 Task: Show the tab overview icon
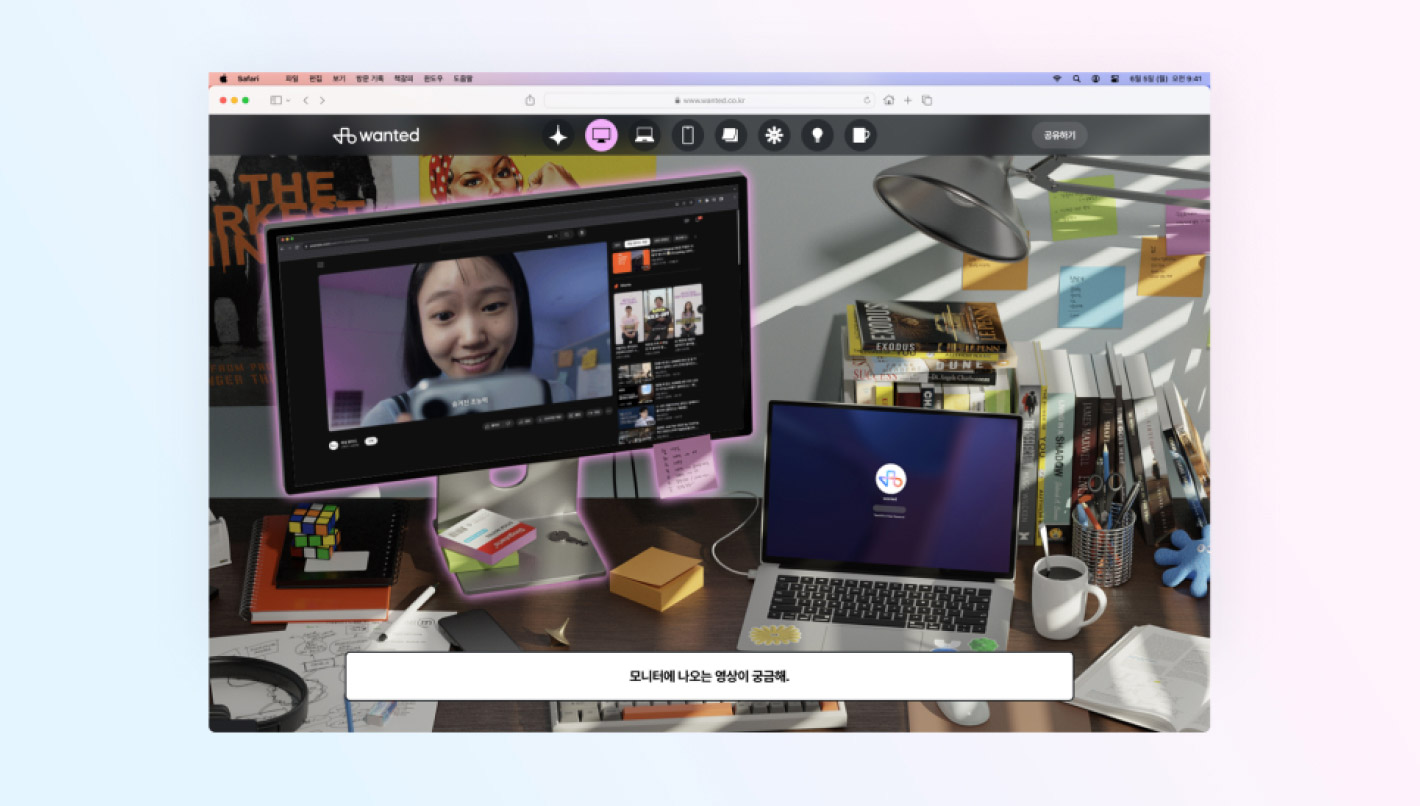tap(927, 100)
